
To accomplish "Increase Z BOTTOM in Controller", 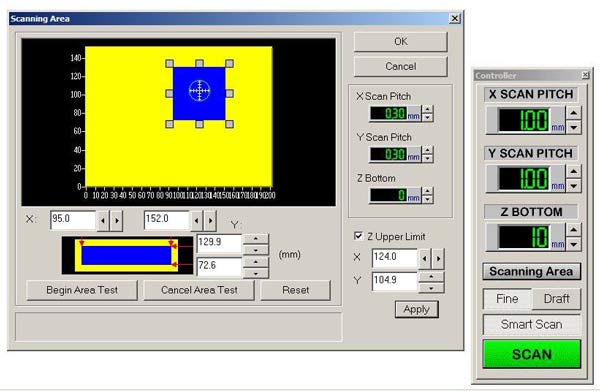I will (573, 230).
